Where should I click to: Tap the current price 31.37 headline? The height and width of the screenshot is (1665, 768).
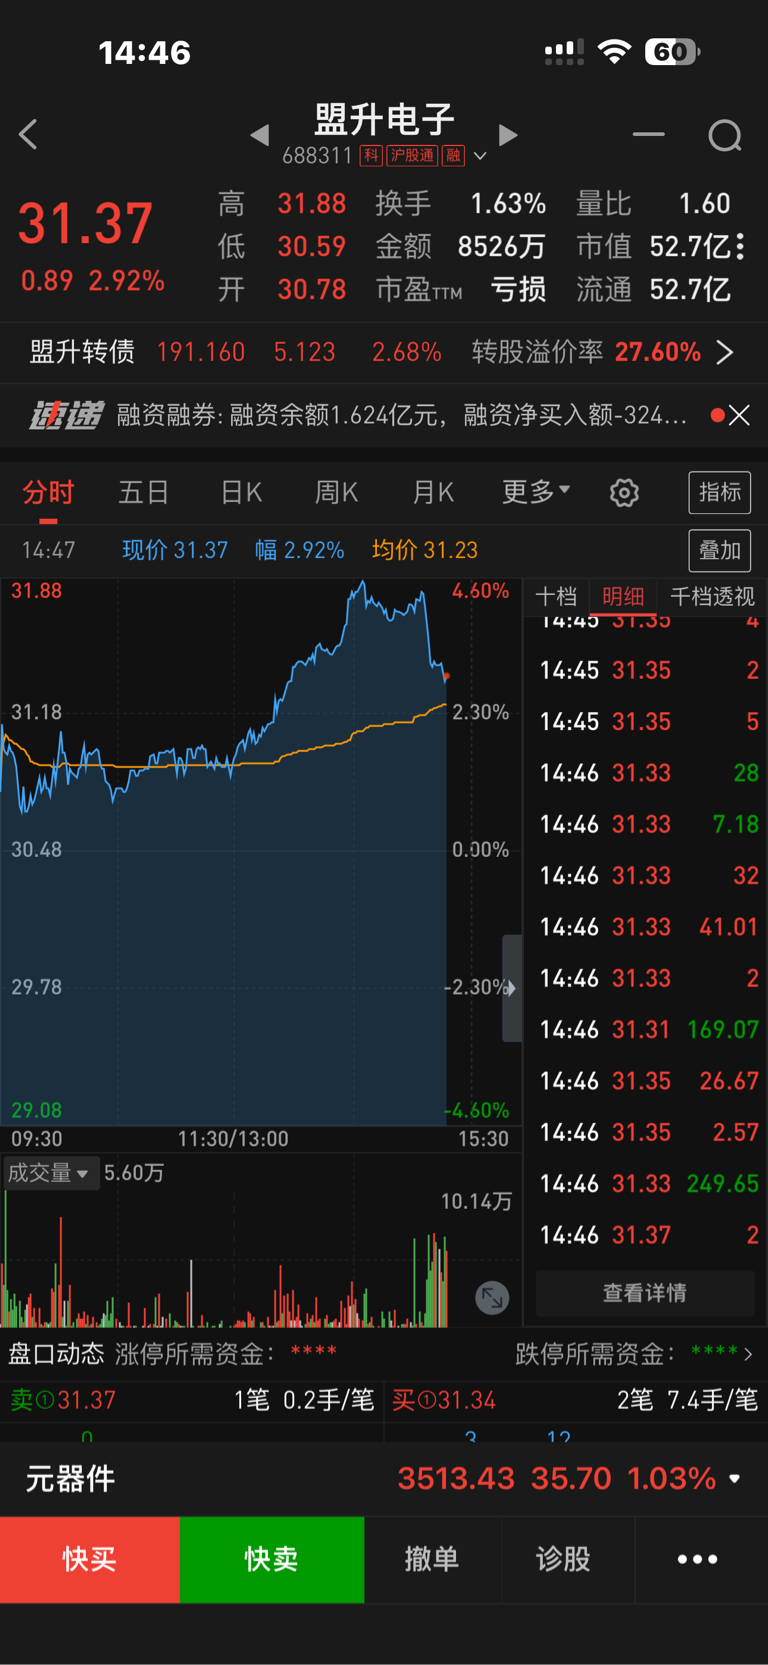tap(86, 223)
